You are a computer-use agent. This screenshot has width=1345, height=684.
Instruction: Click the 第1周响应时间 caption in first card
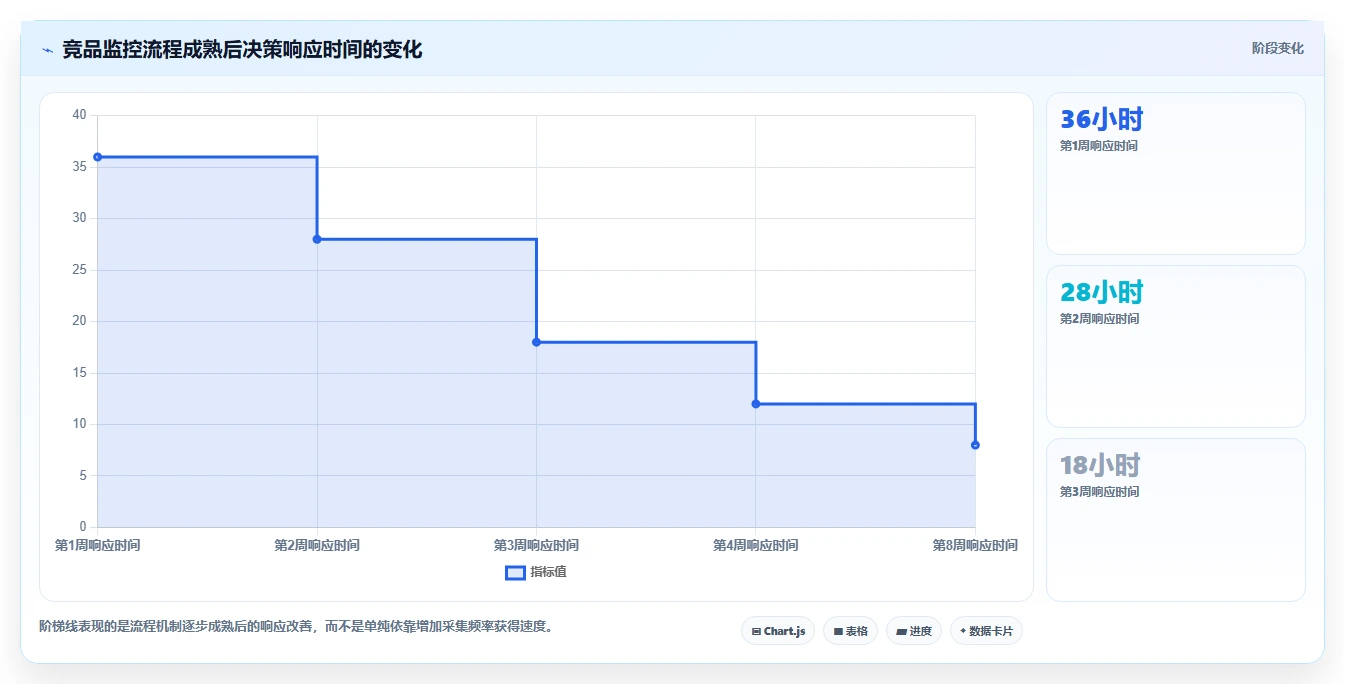pyautogui.click(x=1098, y=146)
